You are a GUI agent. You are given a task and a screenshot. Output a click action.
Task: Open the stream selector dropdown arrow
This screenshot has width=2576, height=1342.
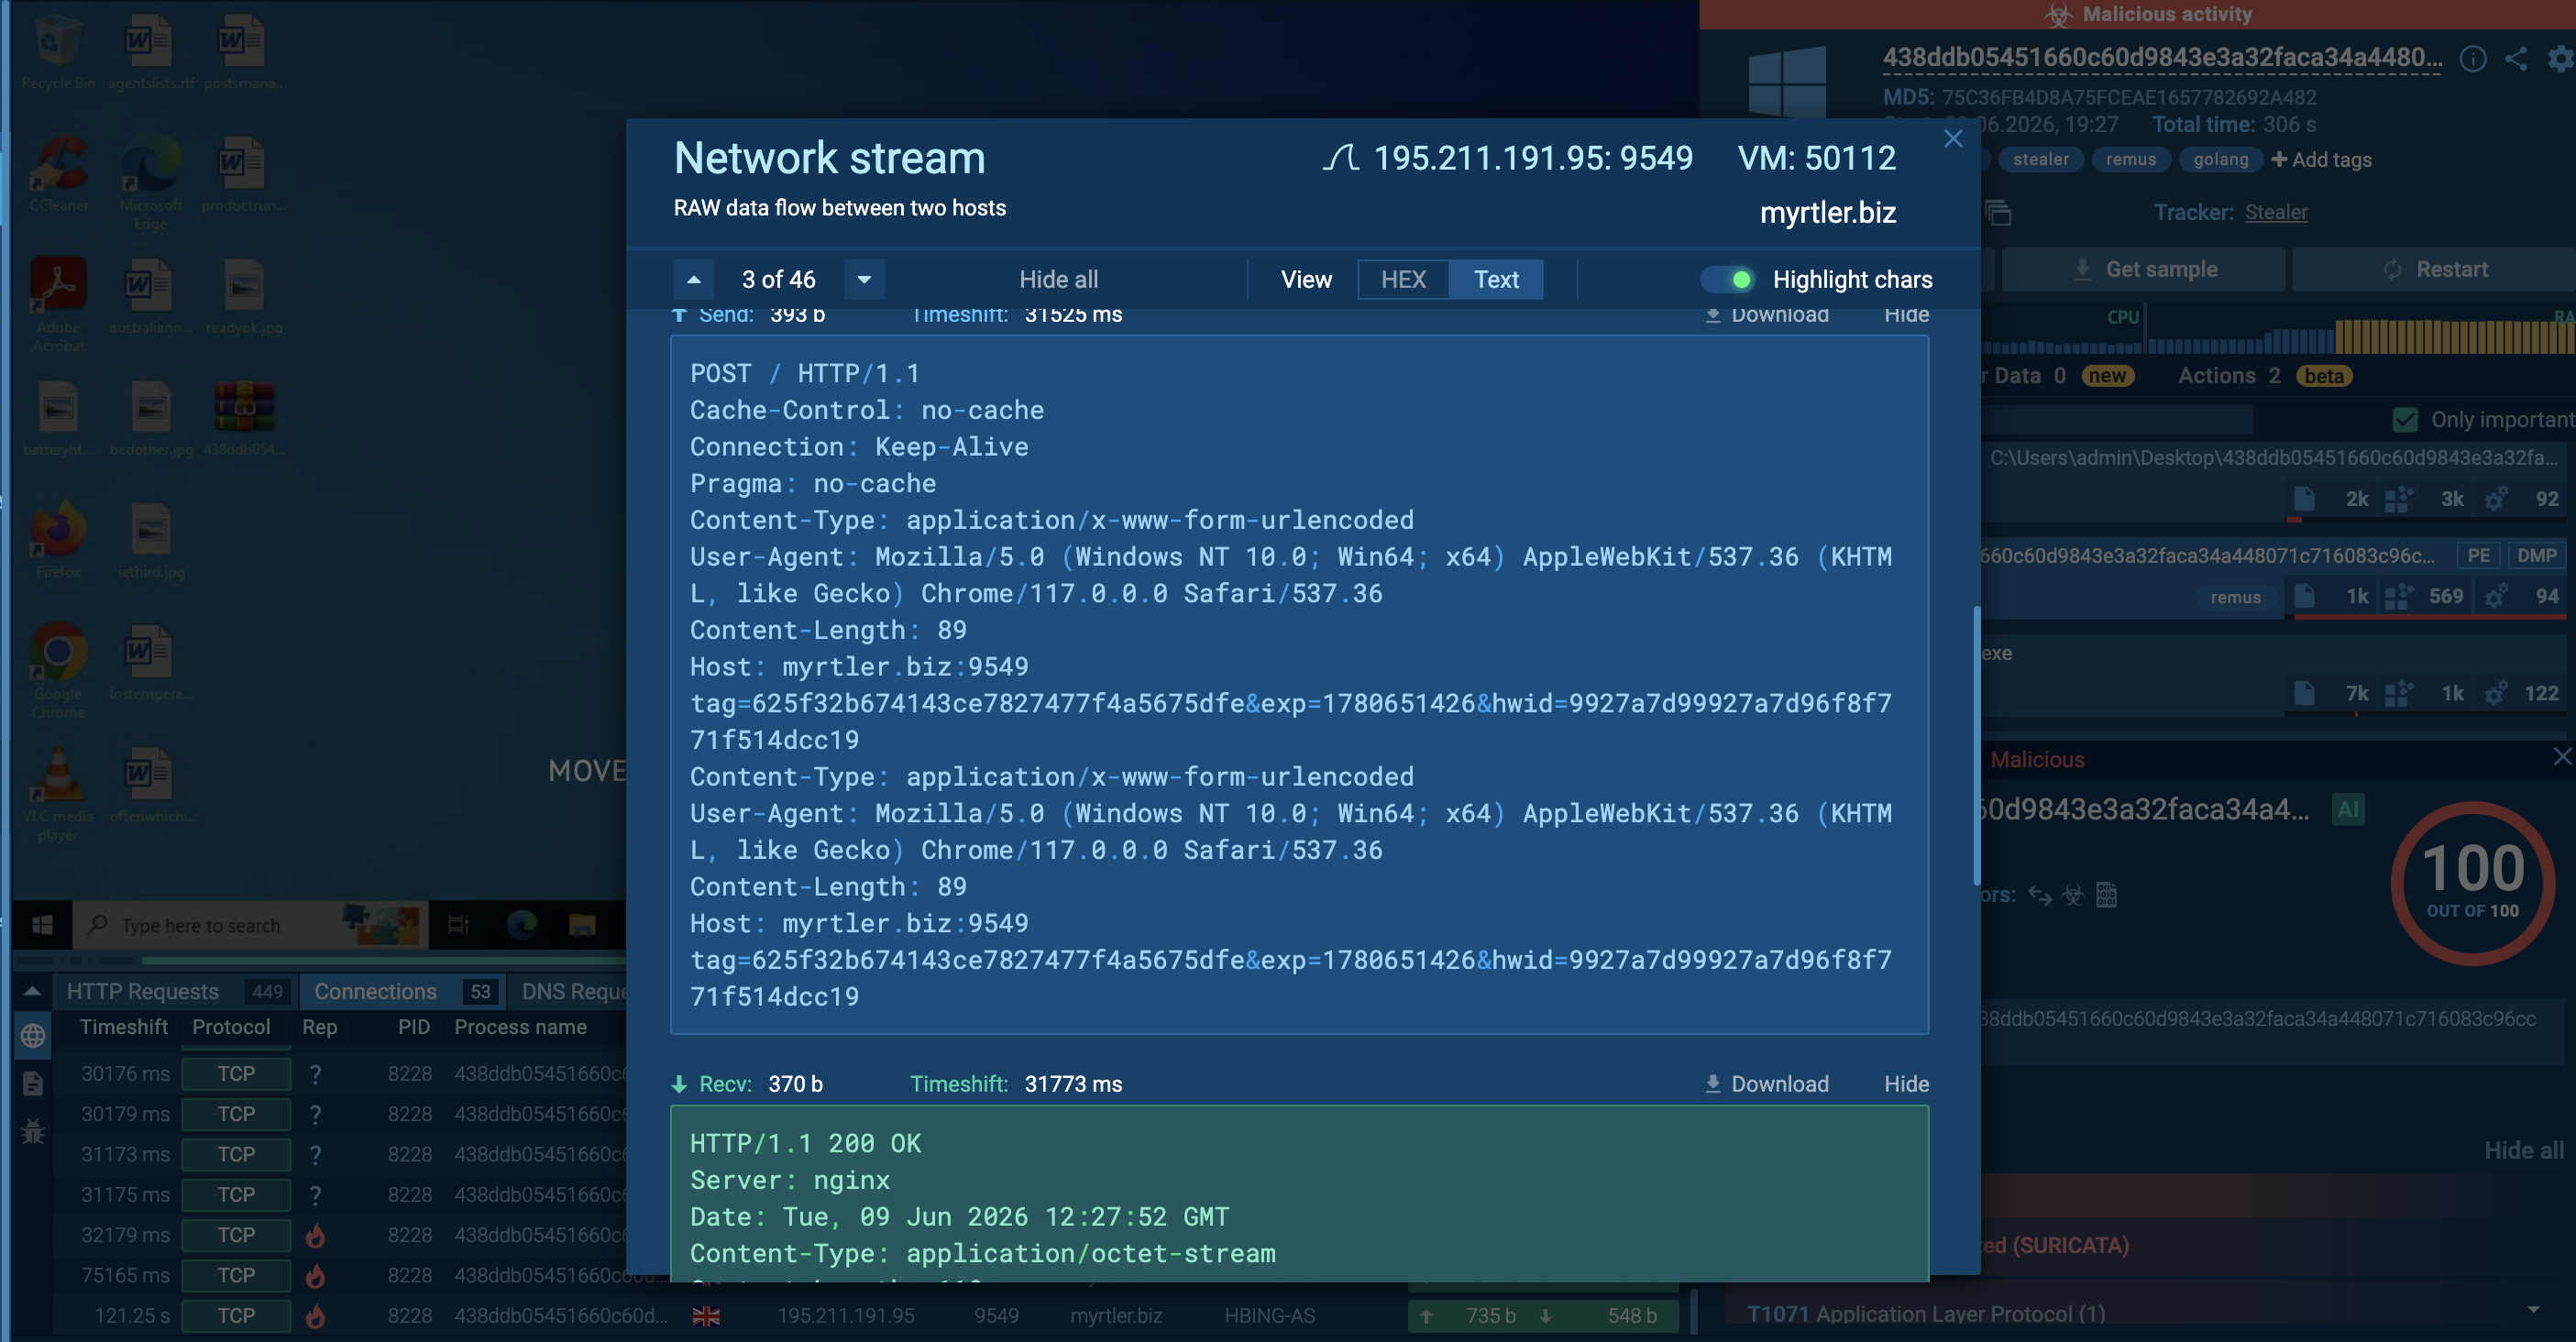point(864,280)
